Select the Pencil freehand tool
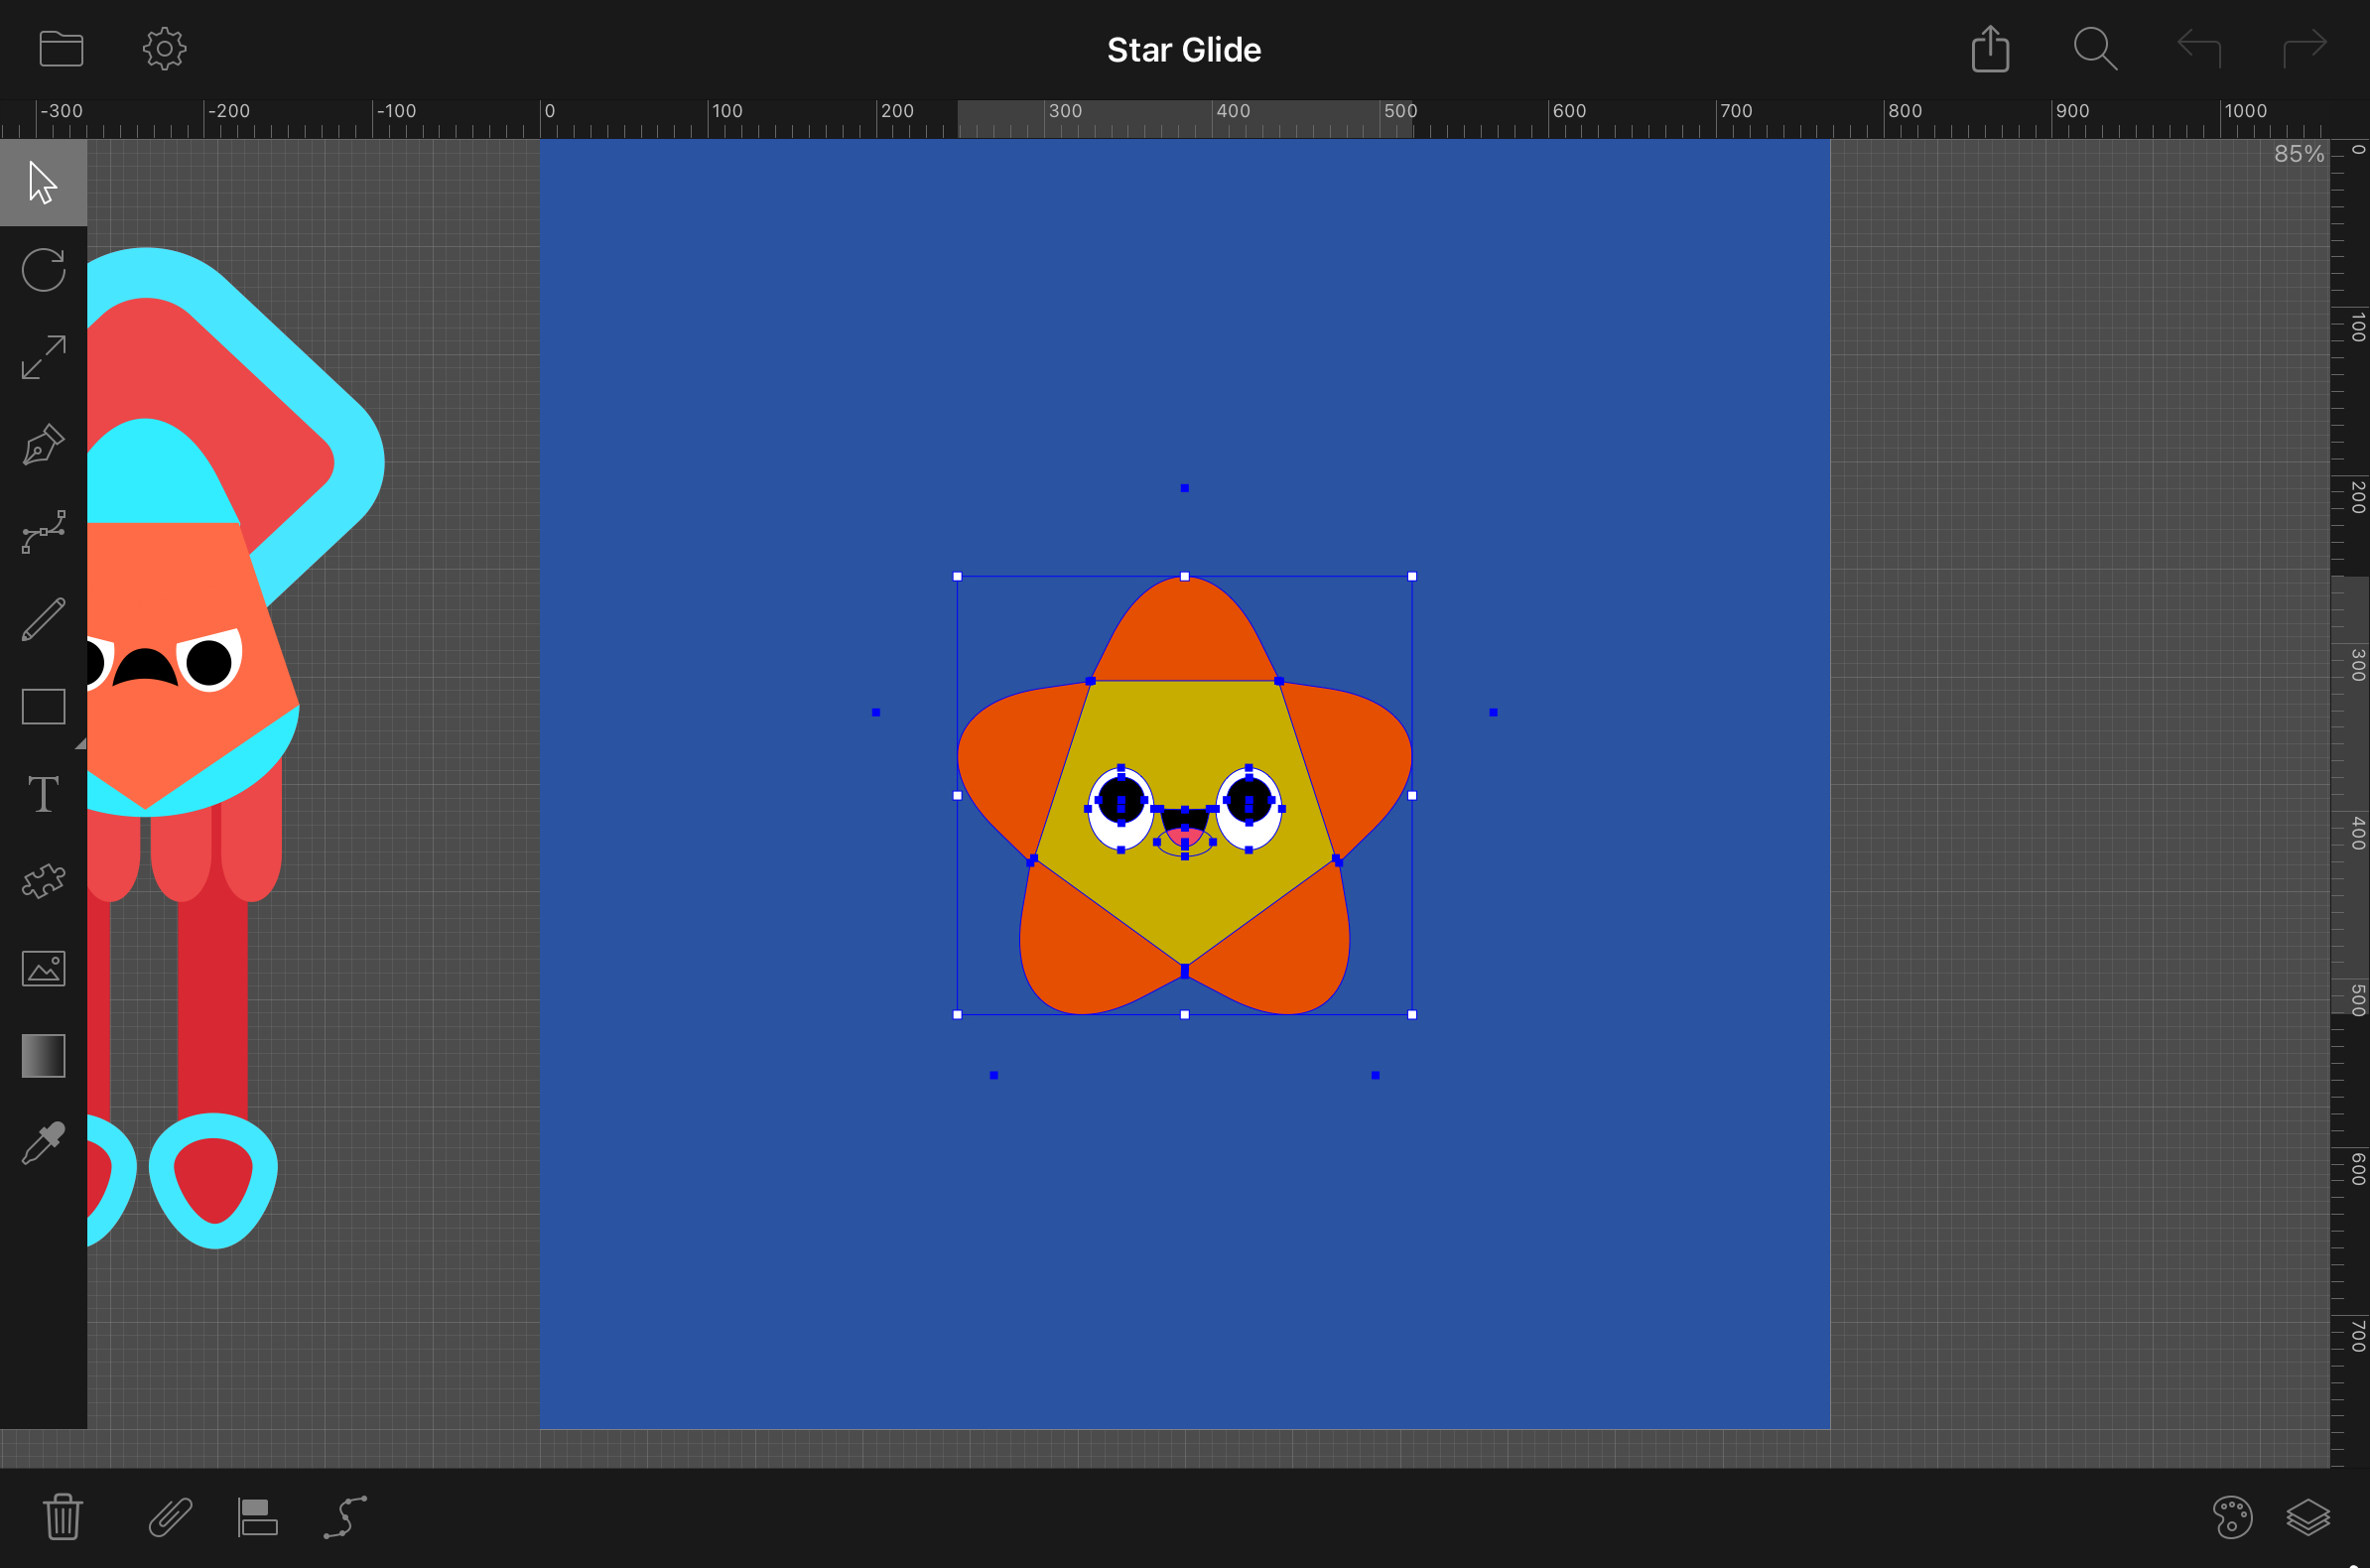 tap(43, 619)
